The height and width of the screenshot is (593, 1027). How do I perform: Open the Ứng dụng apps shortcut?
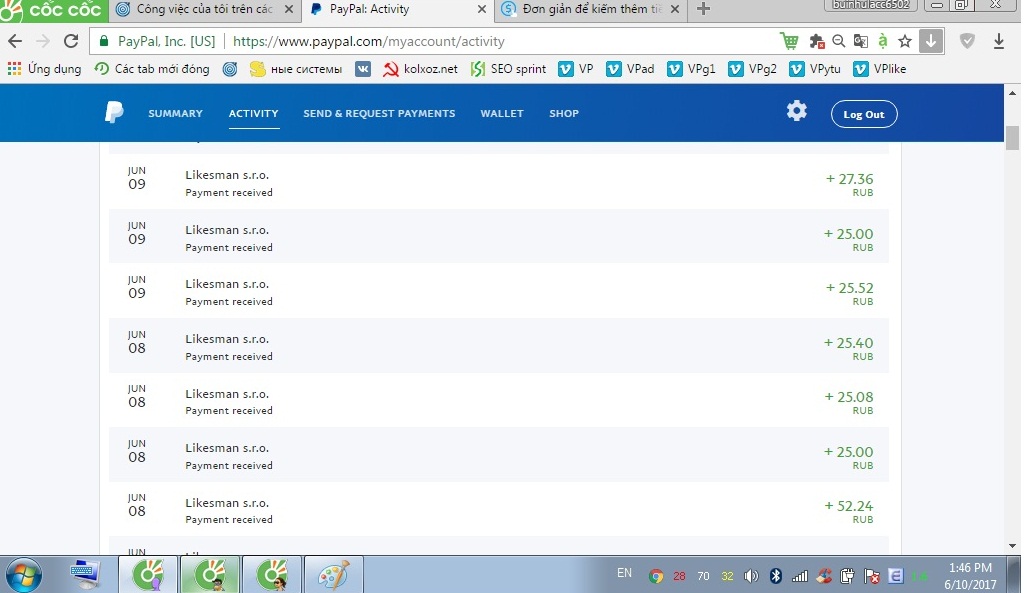[x=44, y=69]
